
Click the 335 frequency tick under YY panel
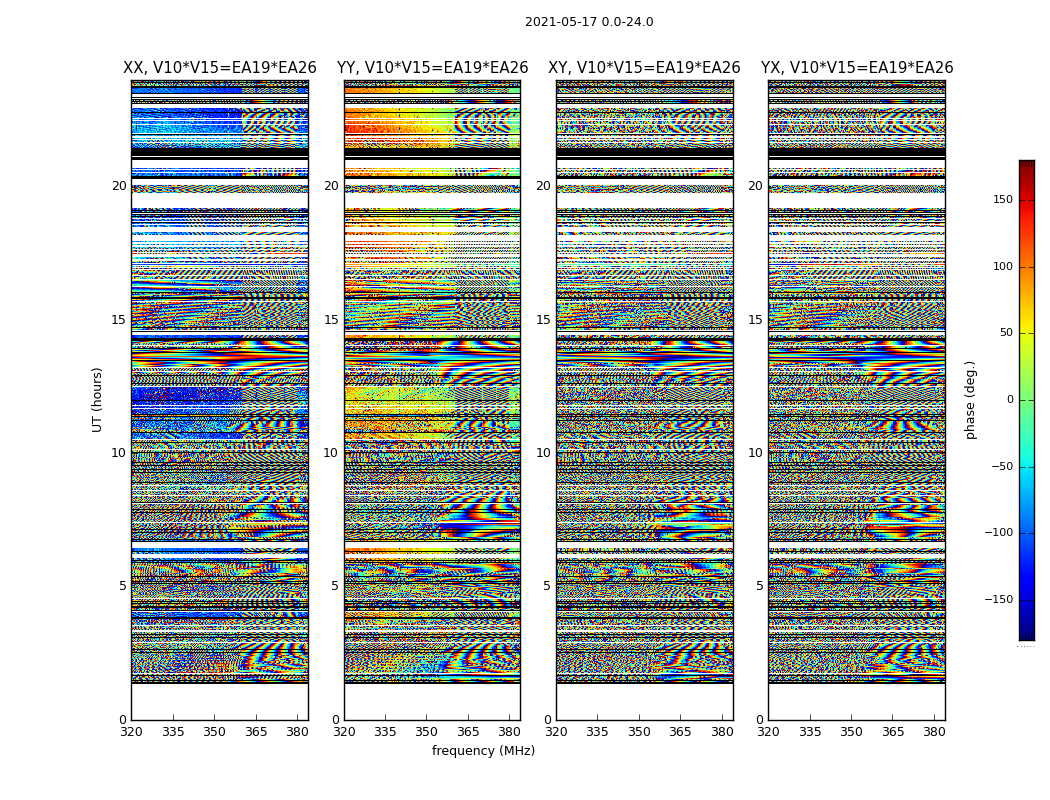click(385, 732)
